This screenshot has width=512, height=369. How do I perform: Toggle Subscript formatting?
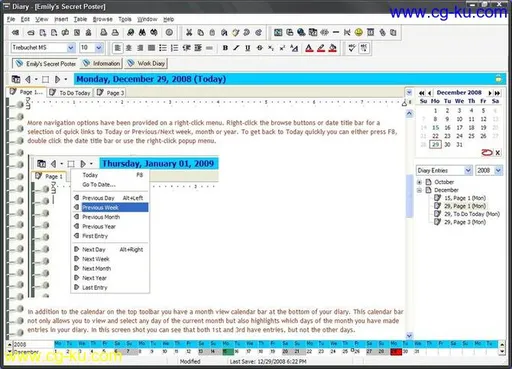pos(271,48)
